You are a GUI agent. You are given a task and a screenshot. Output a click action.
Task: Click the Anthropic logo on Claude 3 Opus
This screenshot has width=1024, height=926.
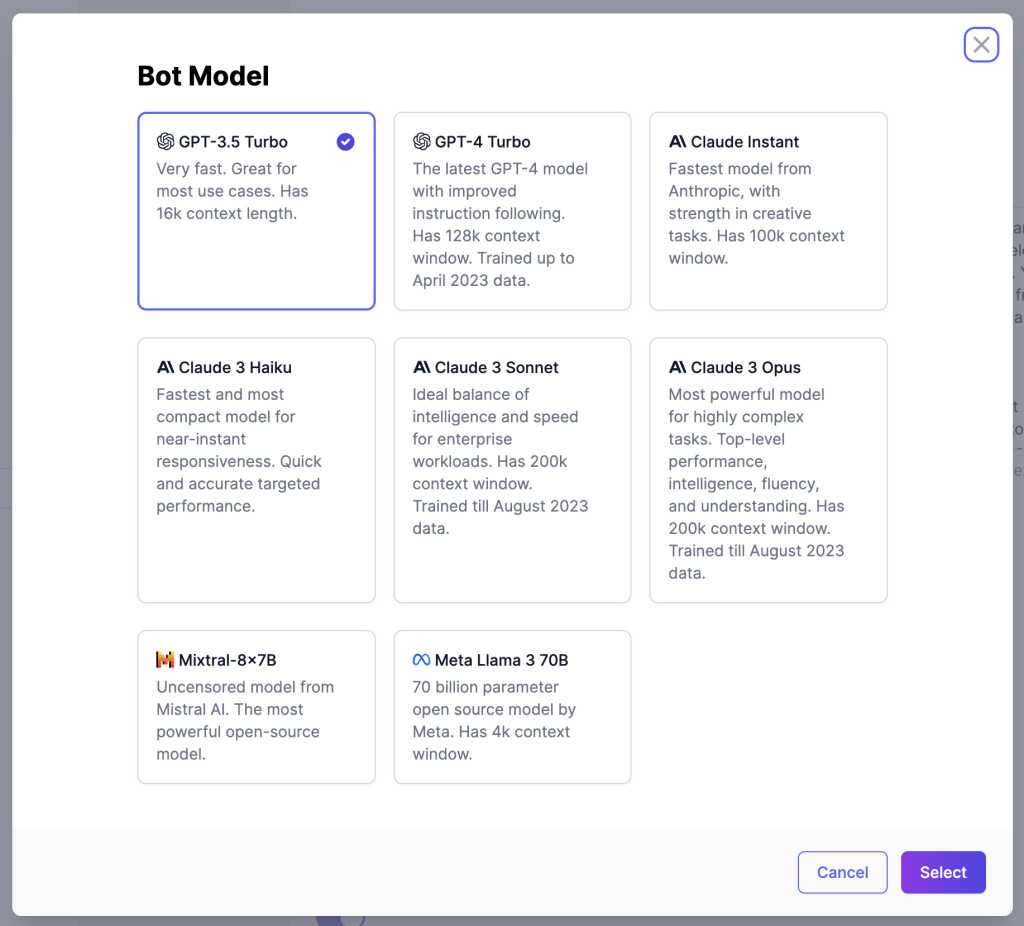[678, 367]
